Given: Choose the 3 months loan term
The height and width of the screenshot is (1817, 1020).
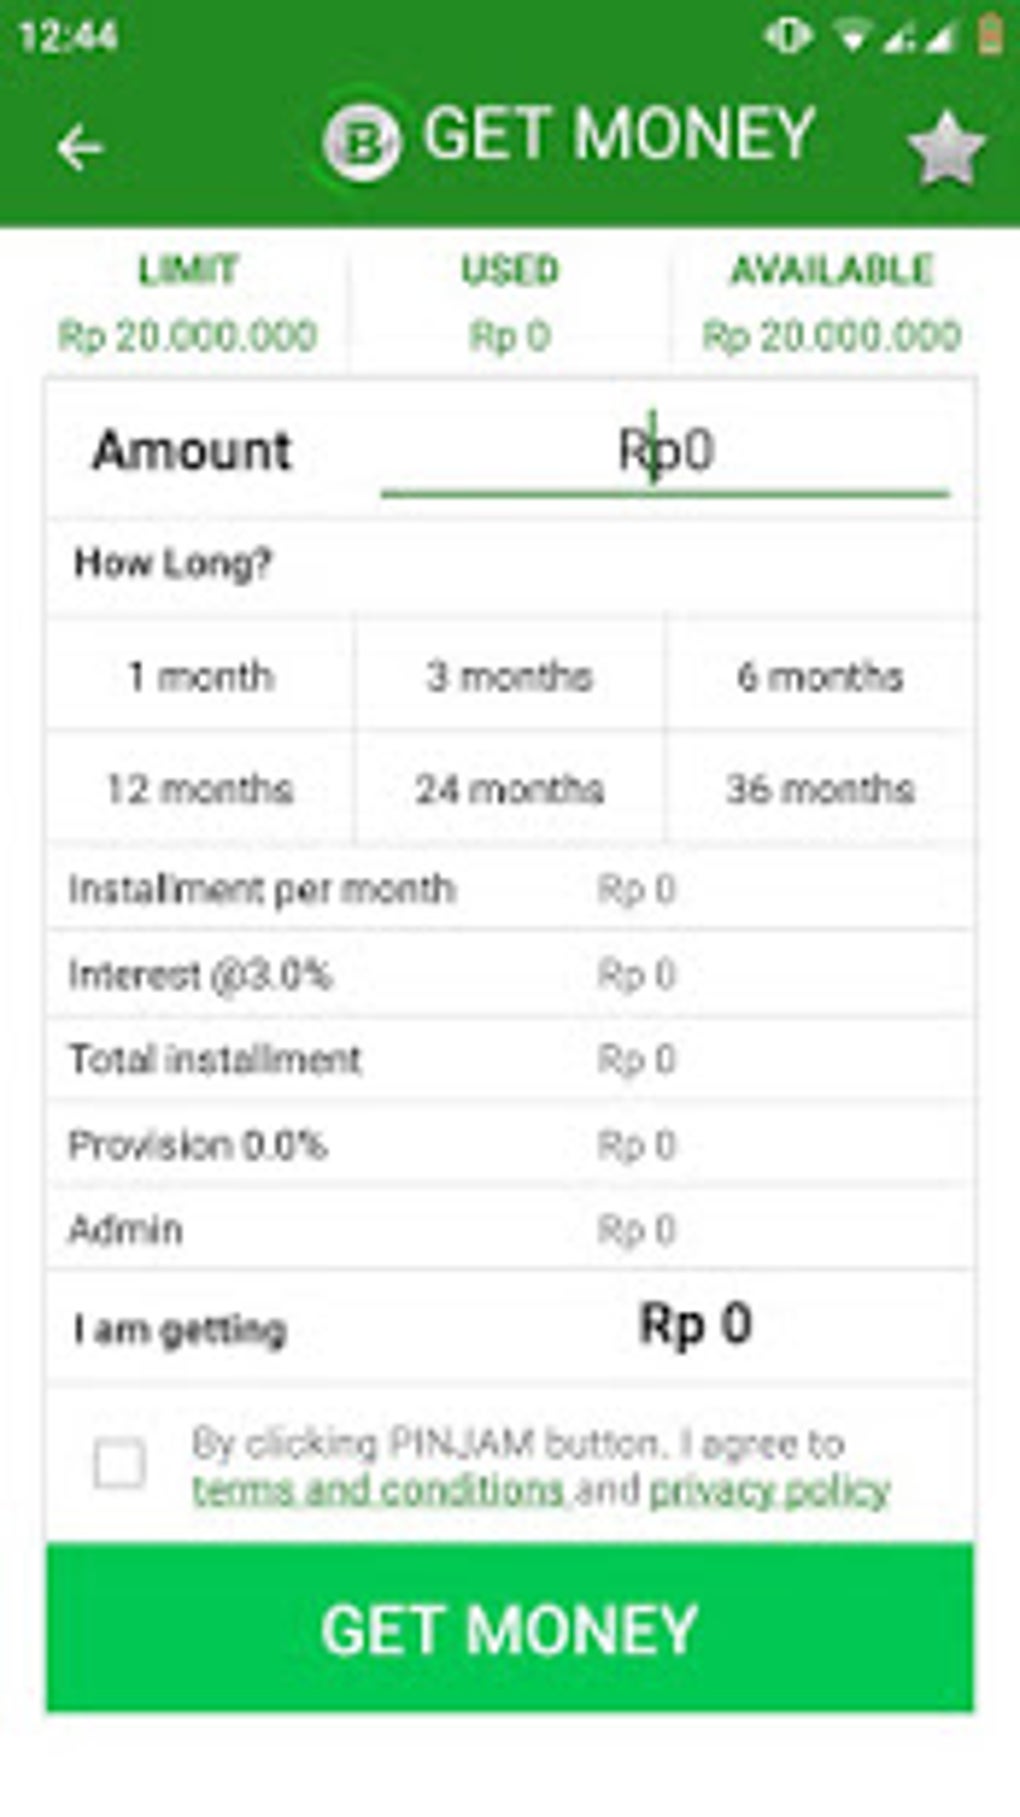Looking at the screenshot, I should 510,676.
